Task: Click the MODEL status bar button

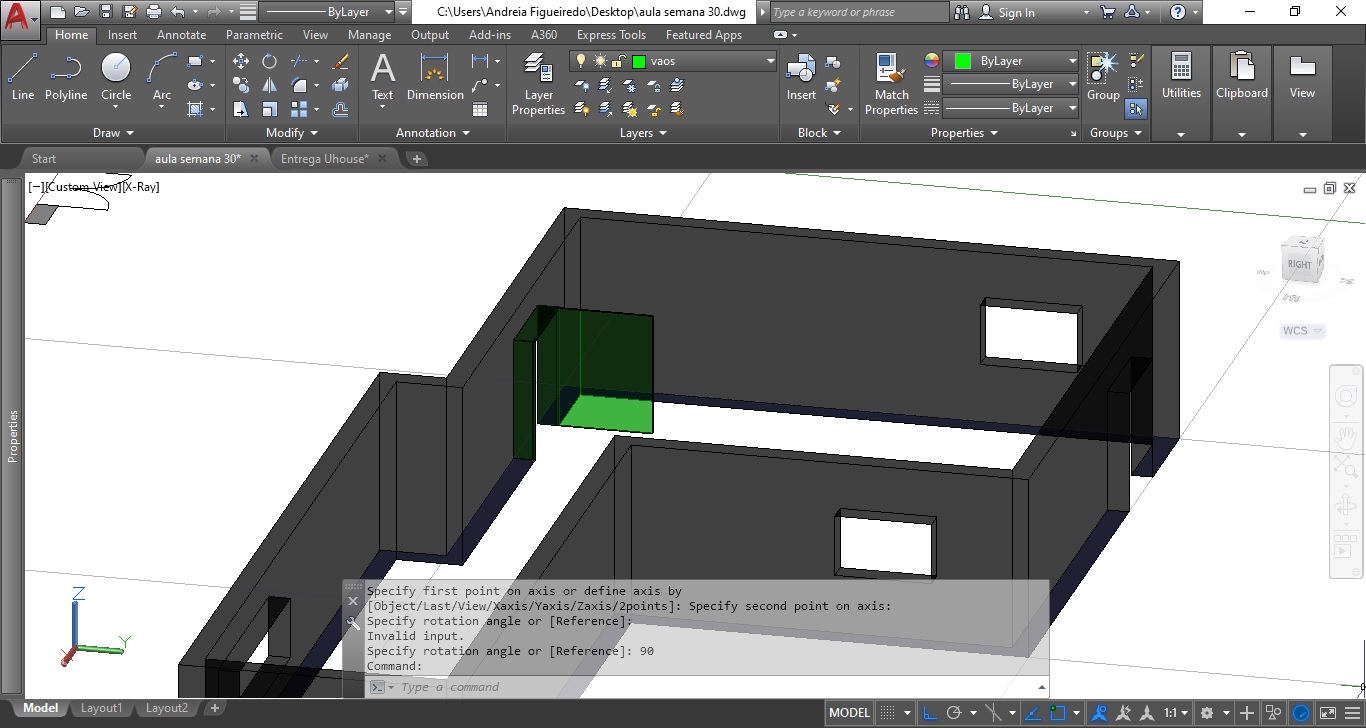Action: click(x=850, y=713)
